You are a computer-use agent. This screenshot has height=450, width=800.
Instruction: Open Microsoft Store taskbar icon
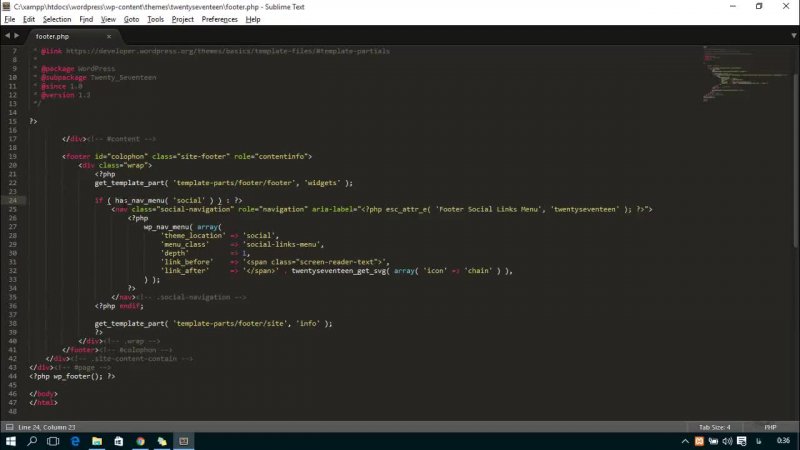118,441
